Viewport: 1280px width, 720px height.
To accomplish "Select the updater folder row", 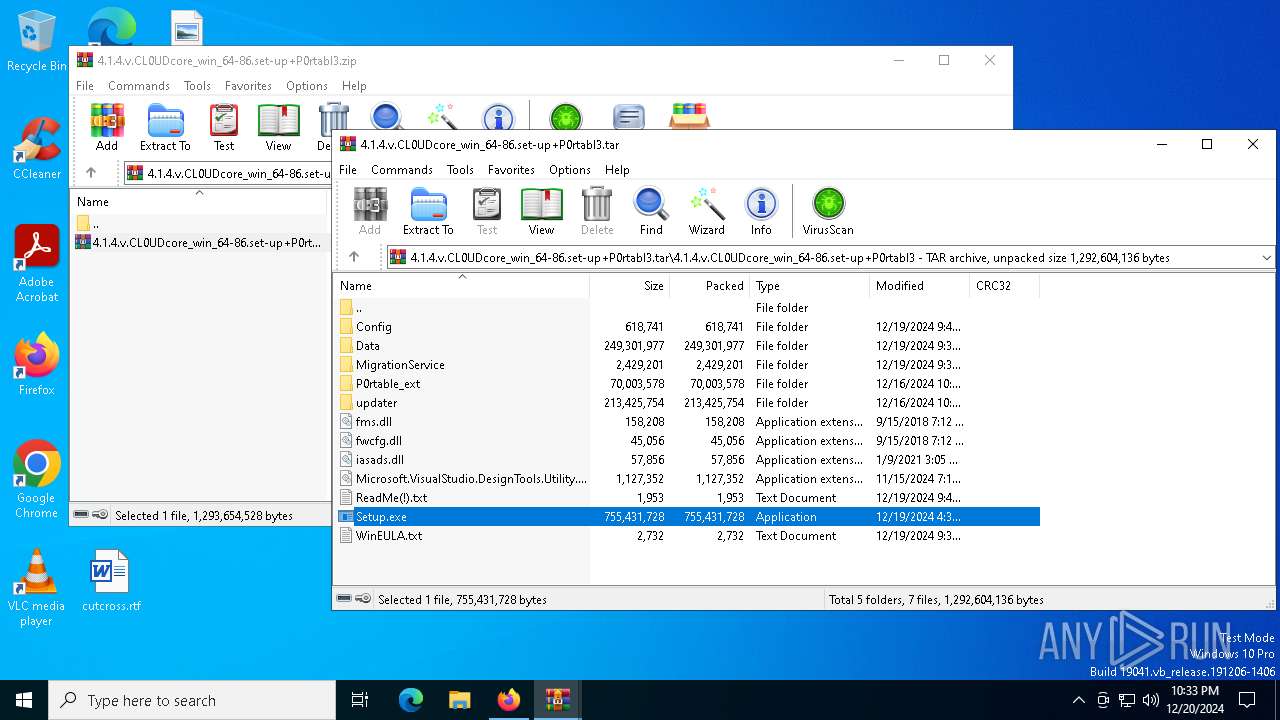I will click(688, 403).
